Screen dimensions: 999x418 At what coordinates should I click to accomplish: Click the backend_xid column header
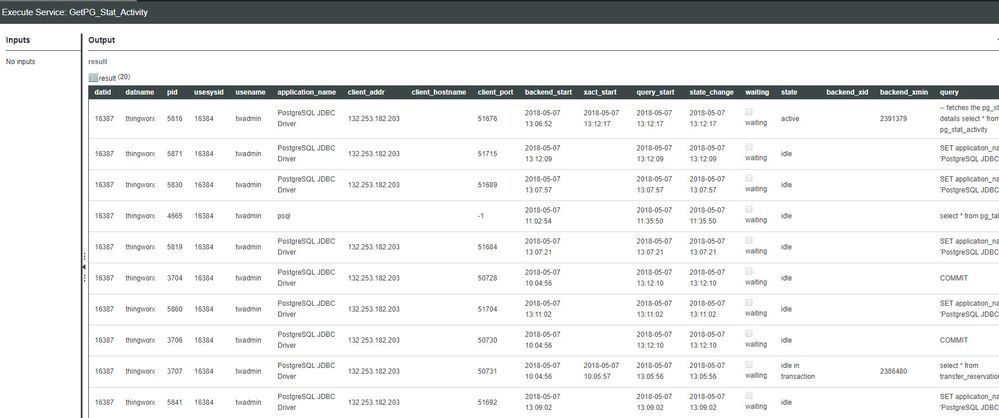pyautogui.click(x=847, y=92)
